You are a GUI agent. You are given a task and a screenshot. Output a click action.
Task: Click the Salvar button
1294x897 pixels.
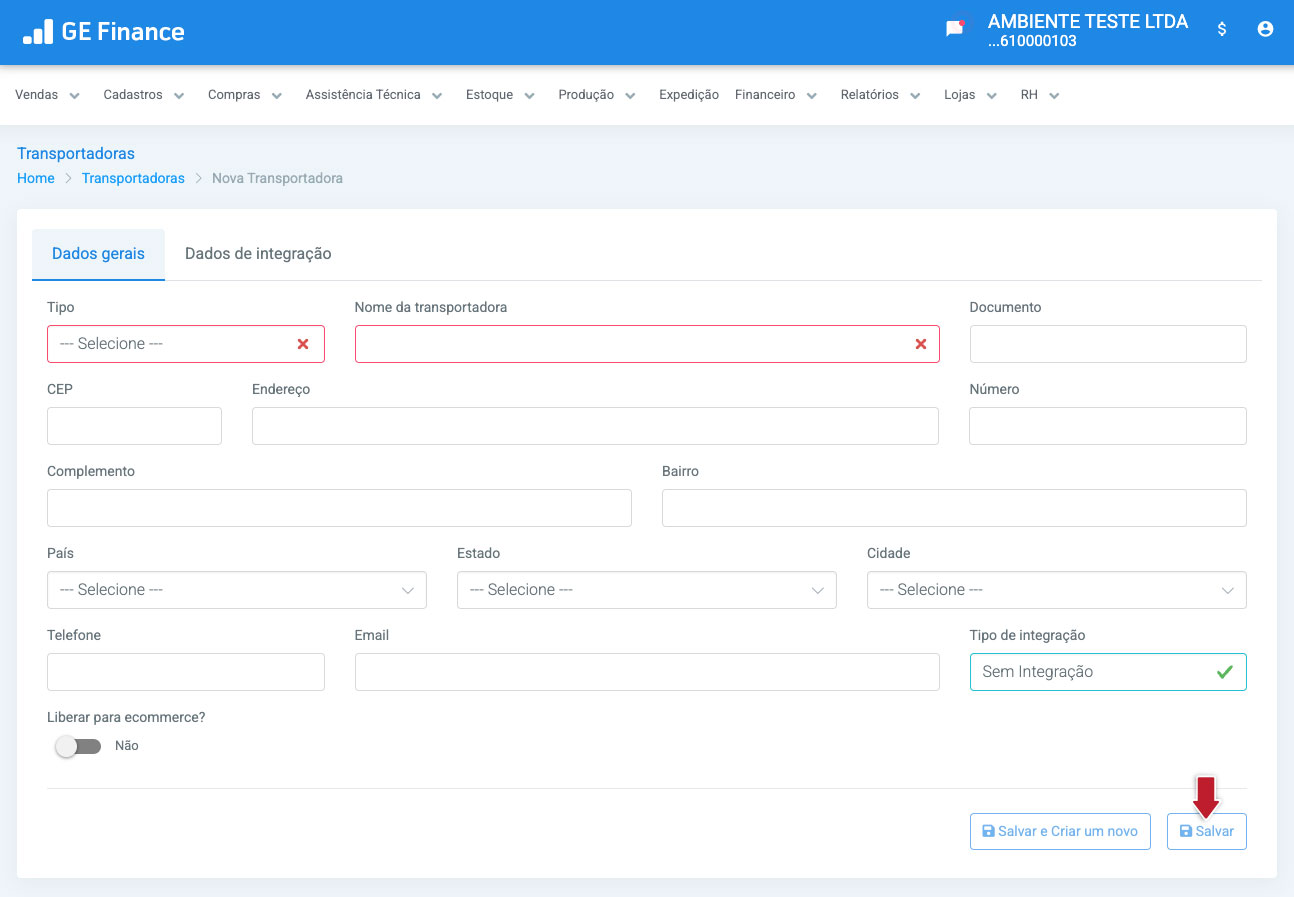(1206, 831)
